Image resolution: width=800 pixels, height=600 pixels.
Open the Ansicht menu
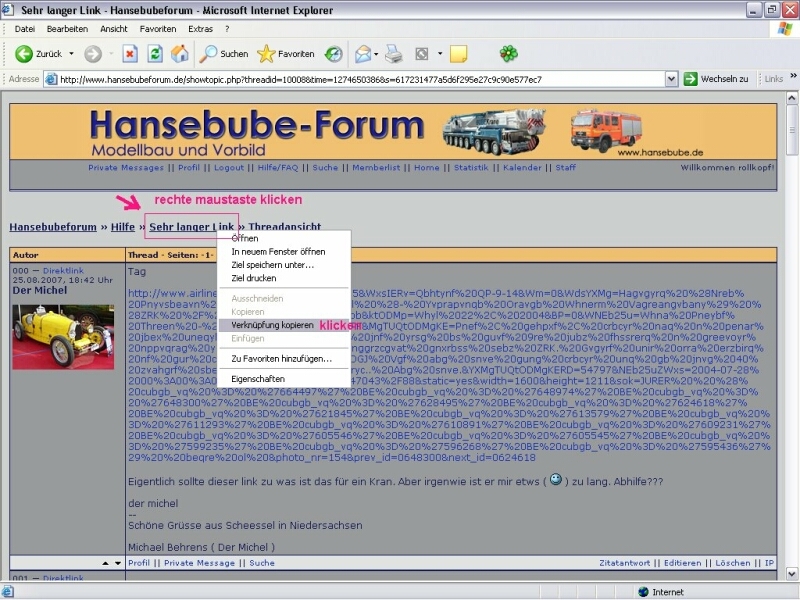tap(114, 29)
